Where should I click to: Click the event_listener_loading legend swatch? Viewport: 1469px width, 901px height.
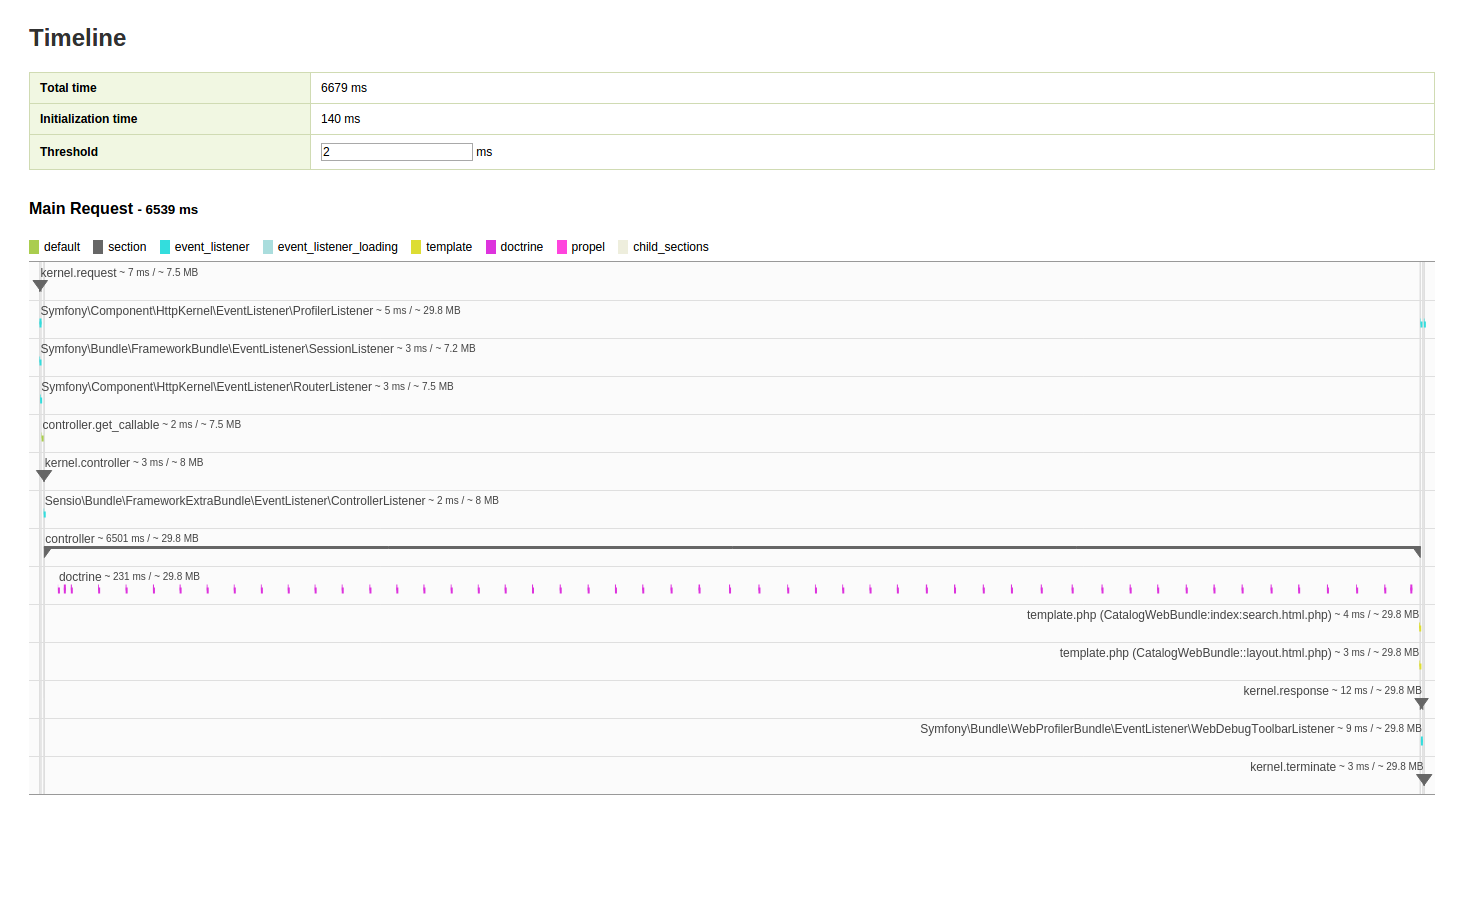tap(268, 247)
